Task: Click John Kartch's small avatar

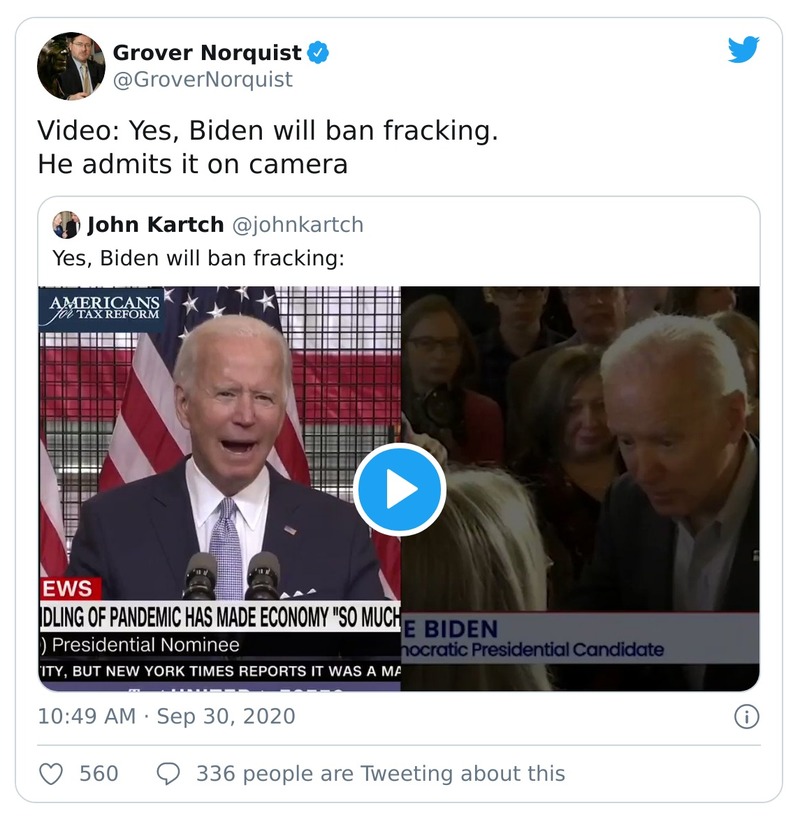Action: 66,225
